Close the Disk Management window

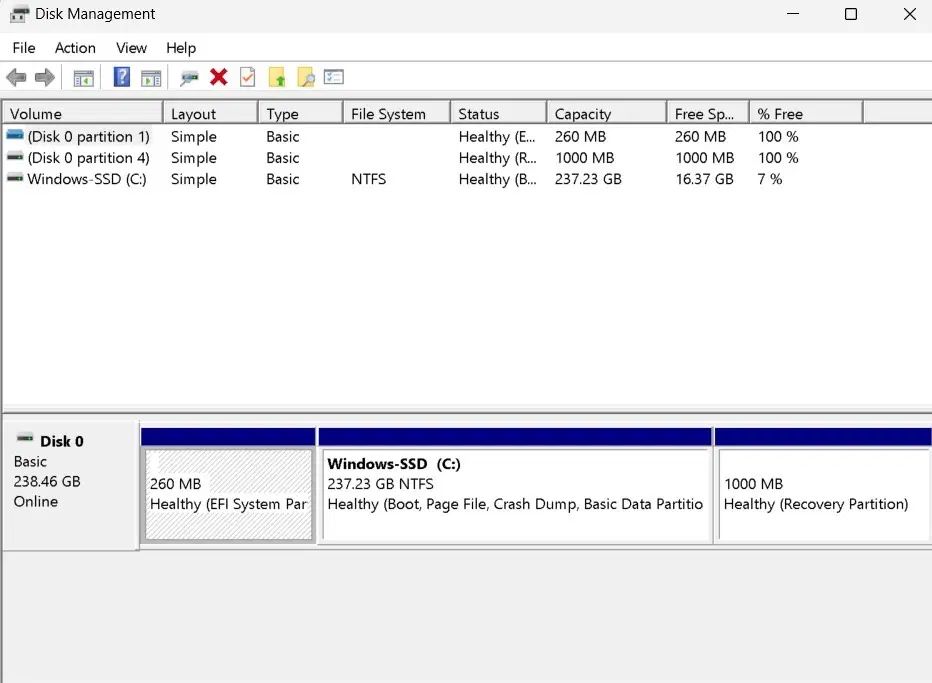(x=909, y=14)
